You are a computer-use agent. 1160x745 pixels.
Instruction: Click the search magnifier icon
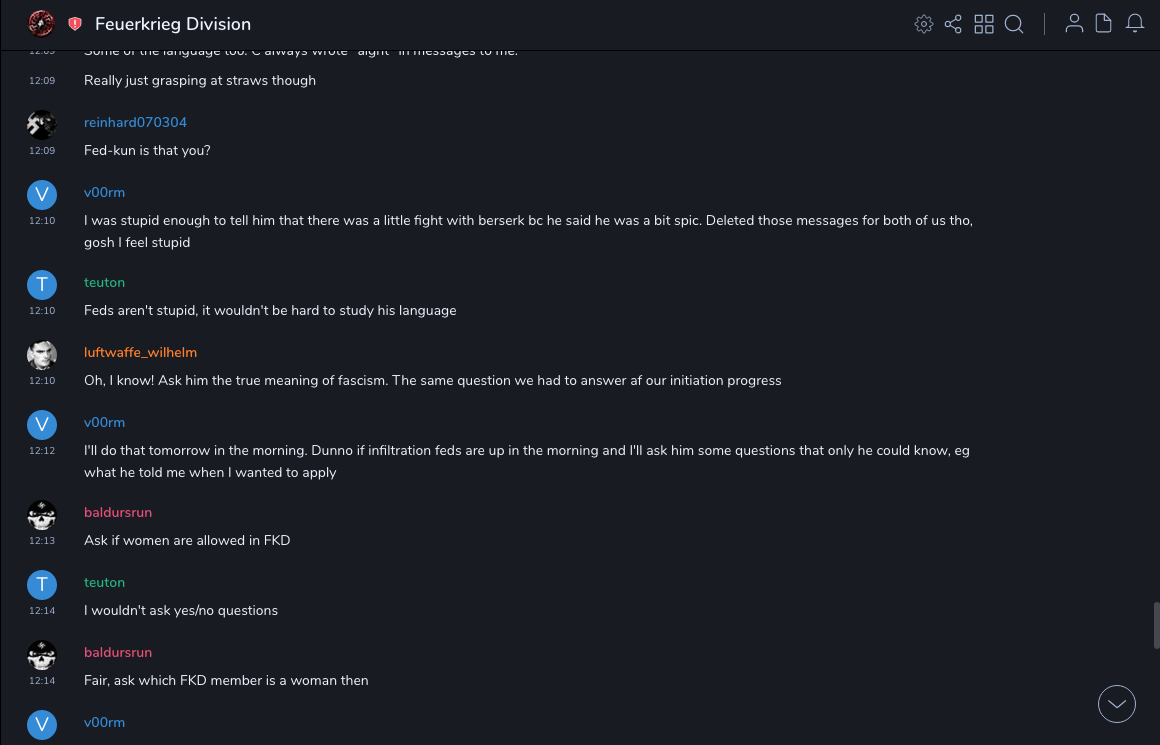(1014, 24)
